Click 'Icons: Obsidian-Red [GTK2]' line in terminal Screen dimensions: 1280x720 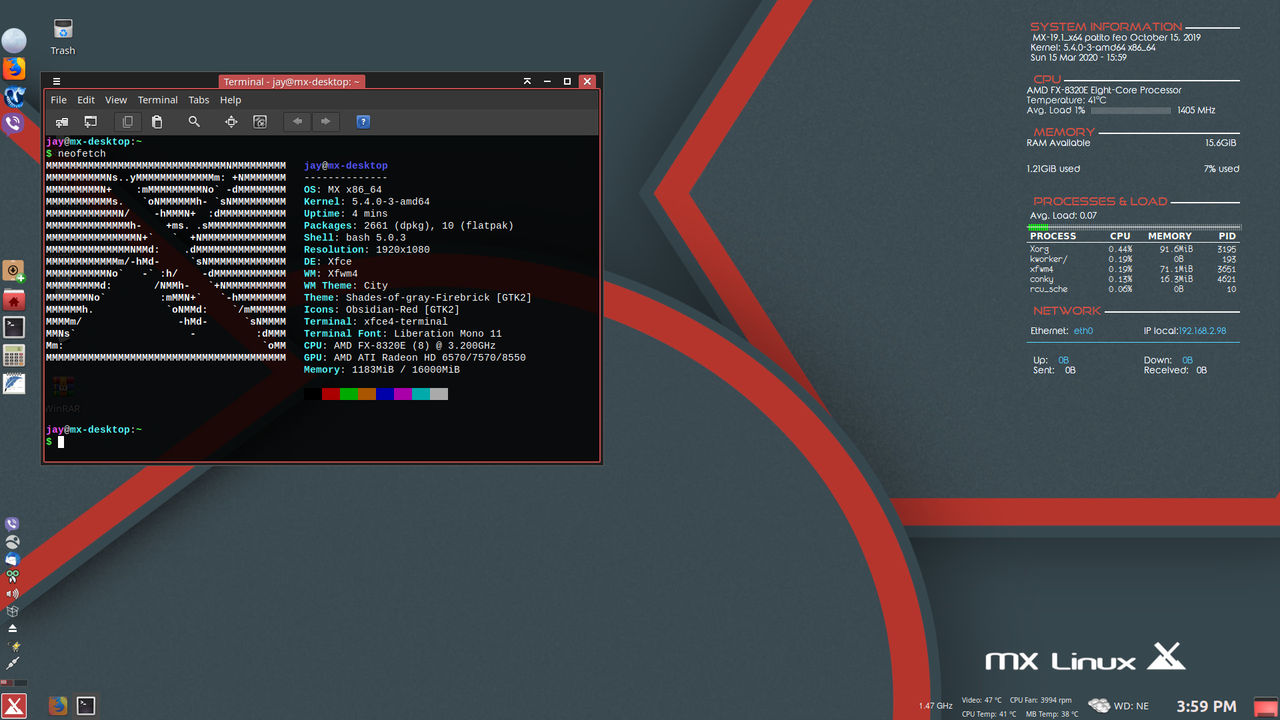382,310
